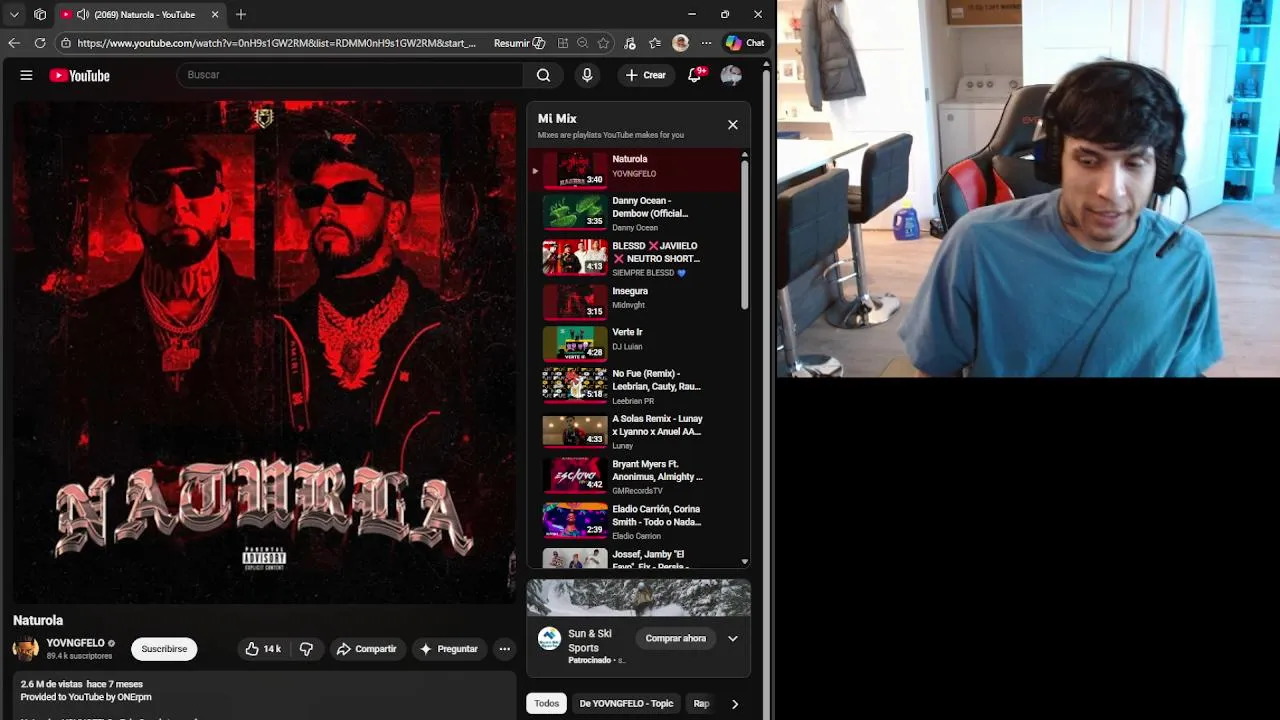Image resolution: width=1280 pixels, height=720 pixels.
Task: Open the YOVNGFELO channel avatar
Action: click(x=25, y=649)
